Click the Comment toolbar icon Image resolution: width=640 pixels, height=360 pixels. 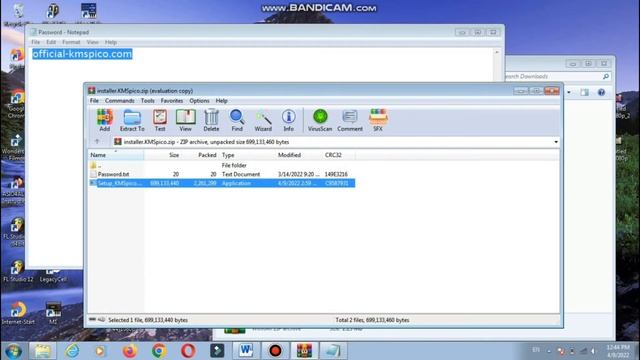point(350,120)
